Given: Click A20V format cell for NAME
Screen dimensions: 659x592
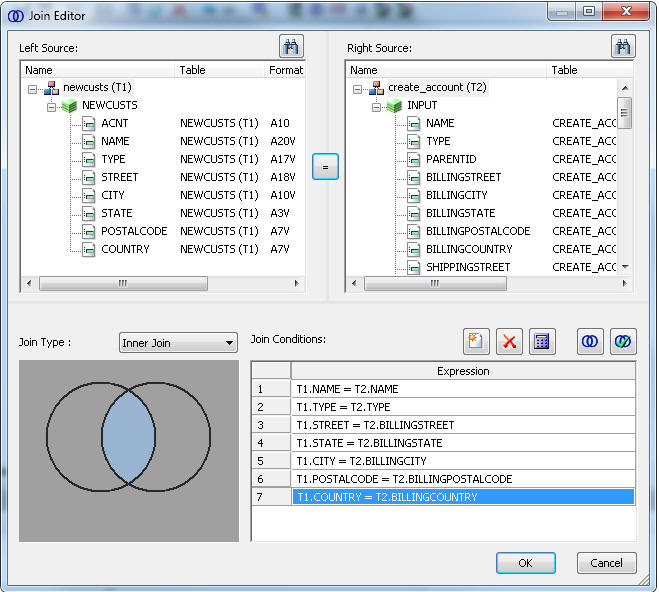Looking at the screenshot, I should pyautogui.click(x=283, y=142).
